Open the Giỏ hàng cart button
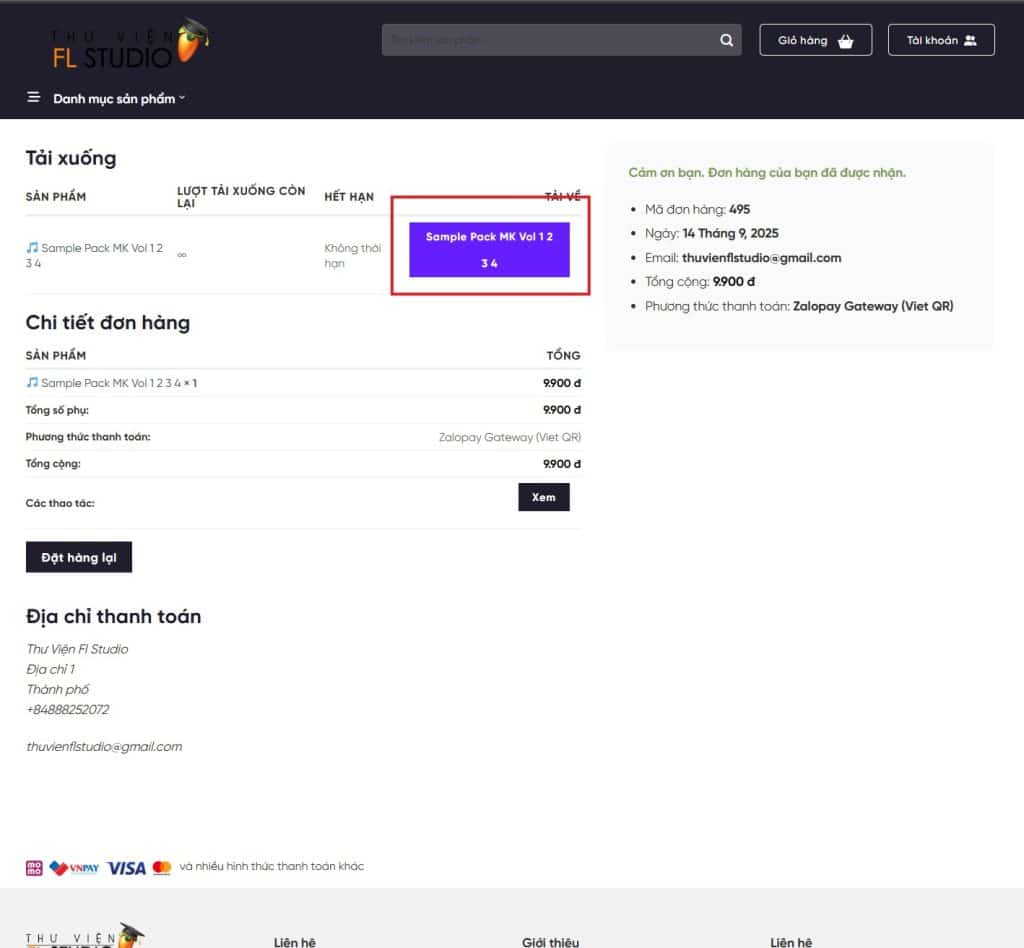 coord(815,40)
